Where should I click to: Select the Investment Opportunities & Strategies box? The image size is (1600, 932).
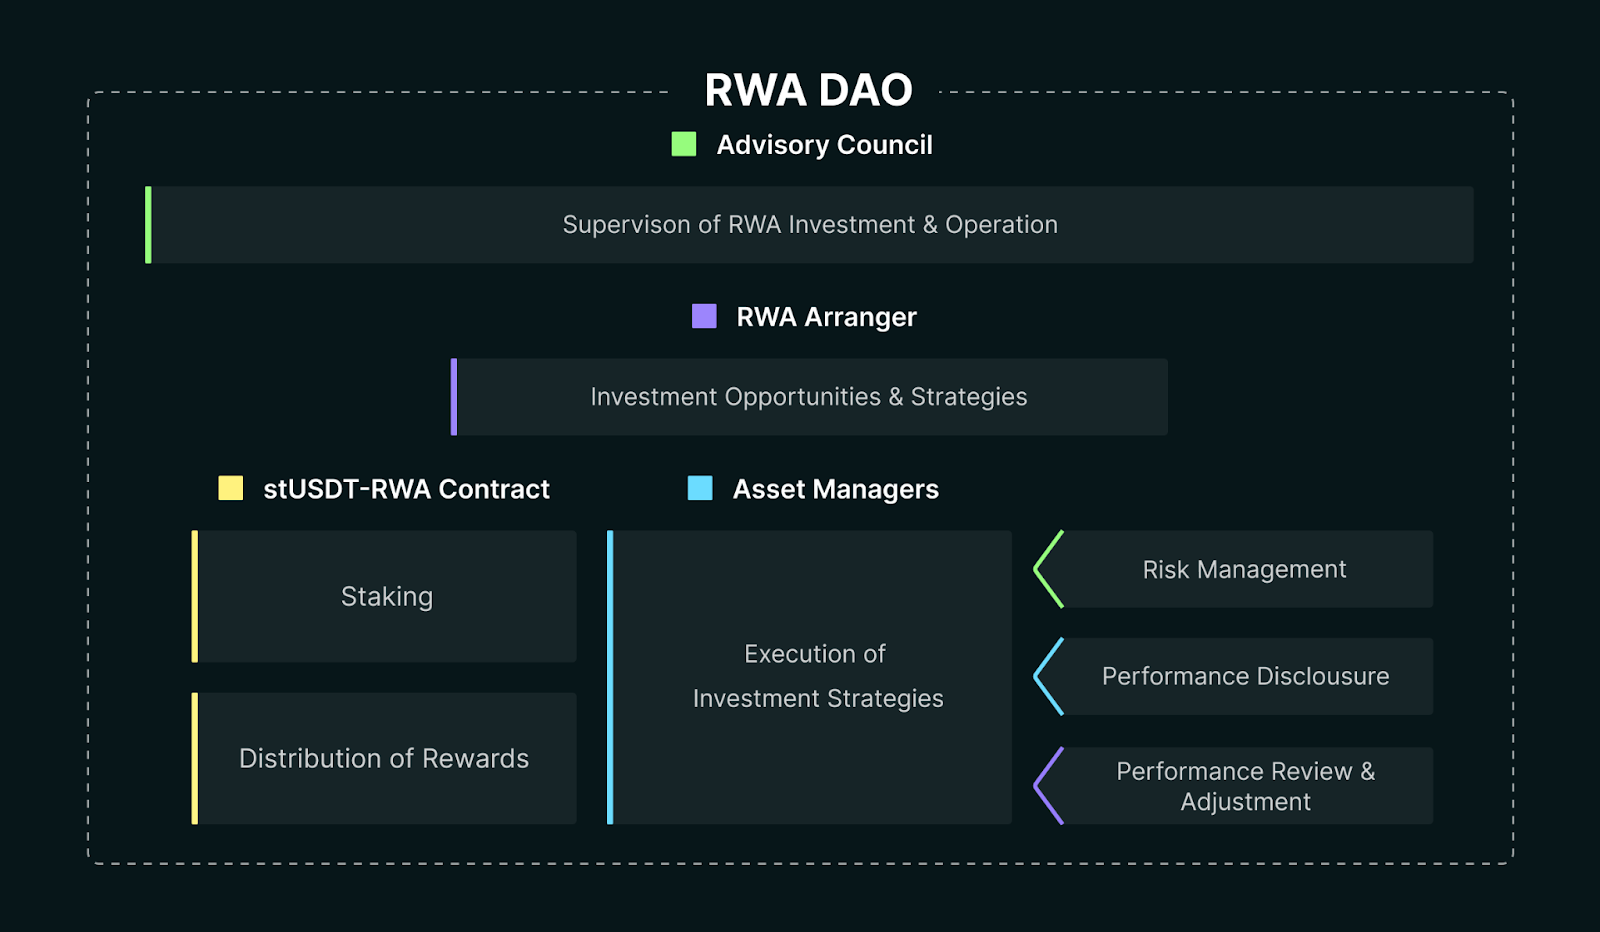(x=809, y=397)
